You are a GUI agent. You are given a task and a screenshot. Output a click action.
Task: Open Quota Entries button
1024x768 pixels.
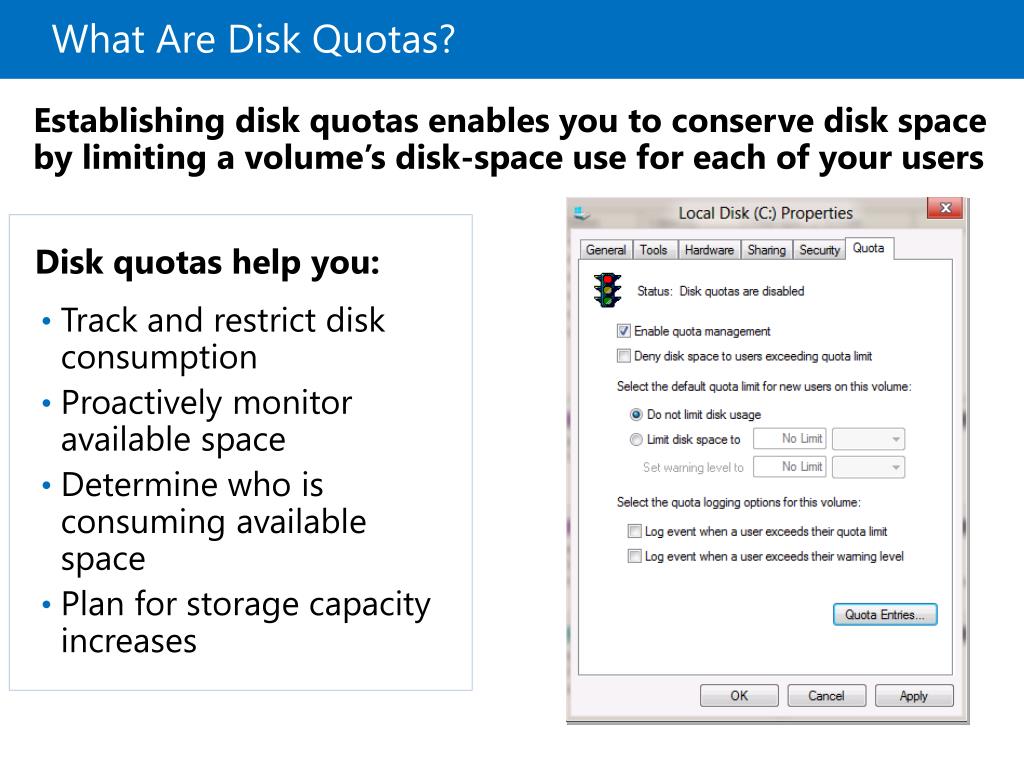pyautogui.click(x=885, y=615)
